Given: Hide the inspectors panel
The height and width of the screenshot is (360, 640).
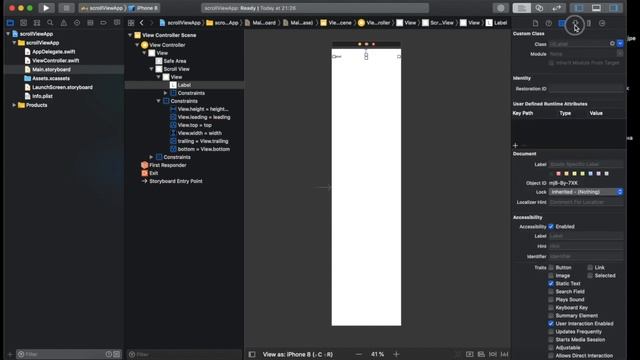Looking at the screenshot, I should click(x=613, y=8).
